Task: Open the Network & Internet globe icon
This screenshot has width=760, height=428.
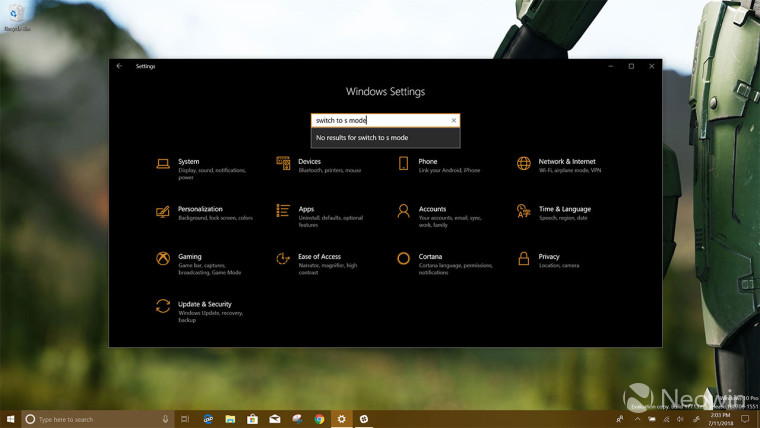Action: tap(523, 163)
